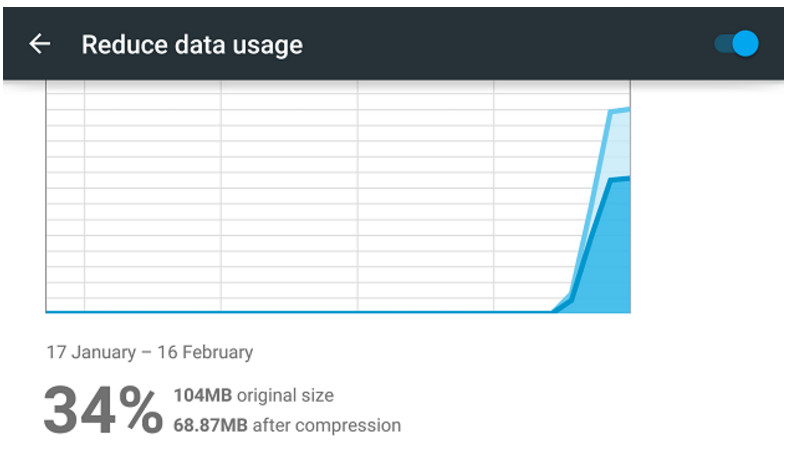Click where the chart lines begin rising

tap(553, 310)
